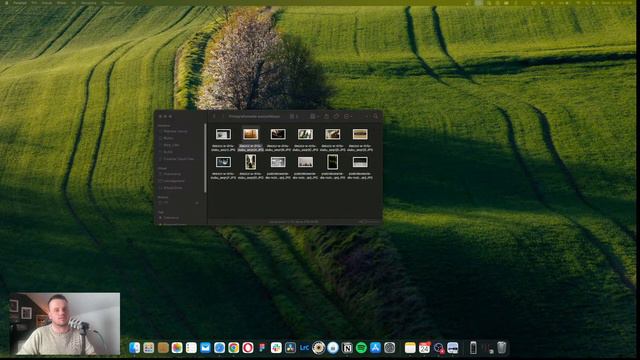Viewport: 640px width, 360px height.
Task: Open the view mode switcher in Finder
Action: coord(293,116)
